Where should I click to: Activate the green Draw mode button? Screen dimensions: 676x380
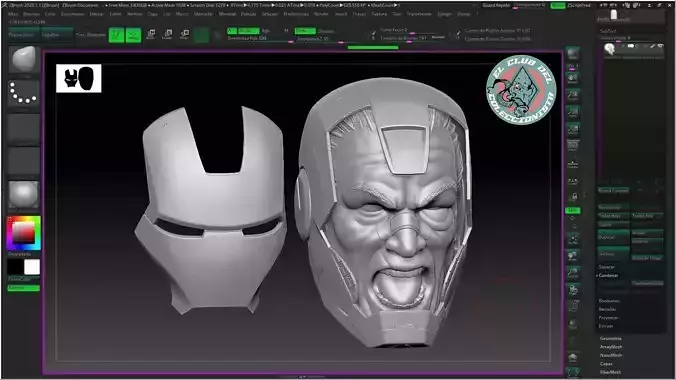pyautogui.click(x=133, y=35)
